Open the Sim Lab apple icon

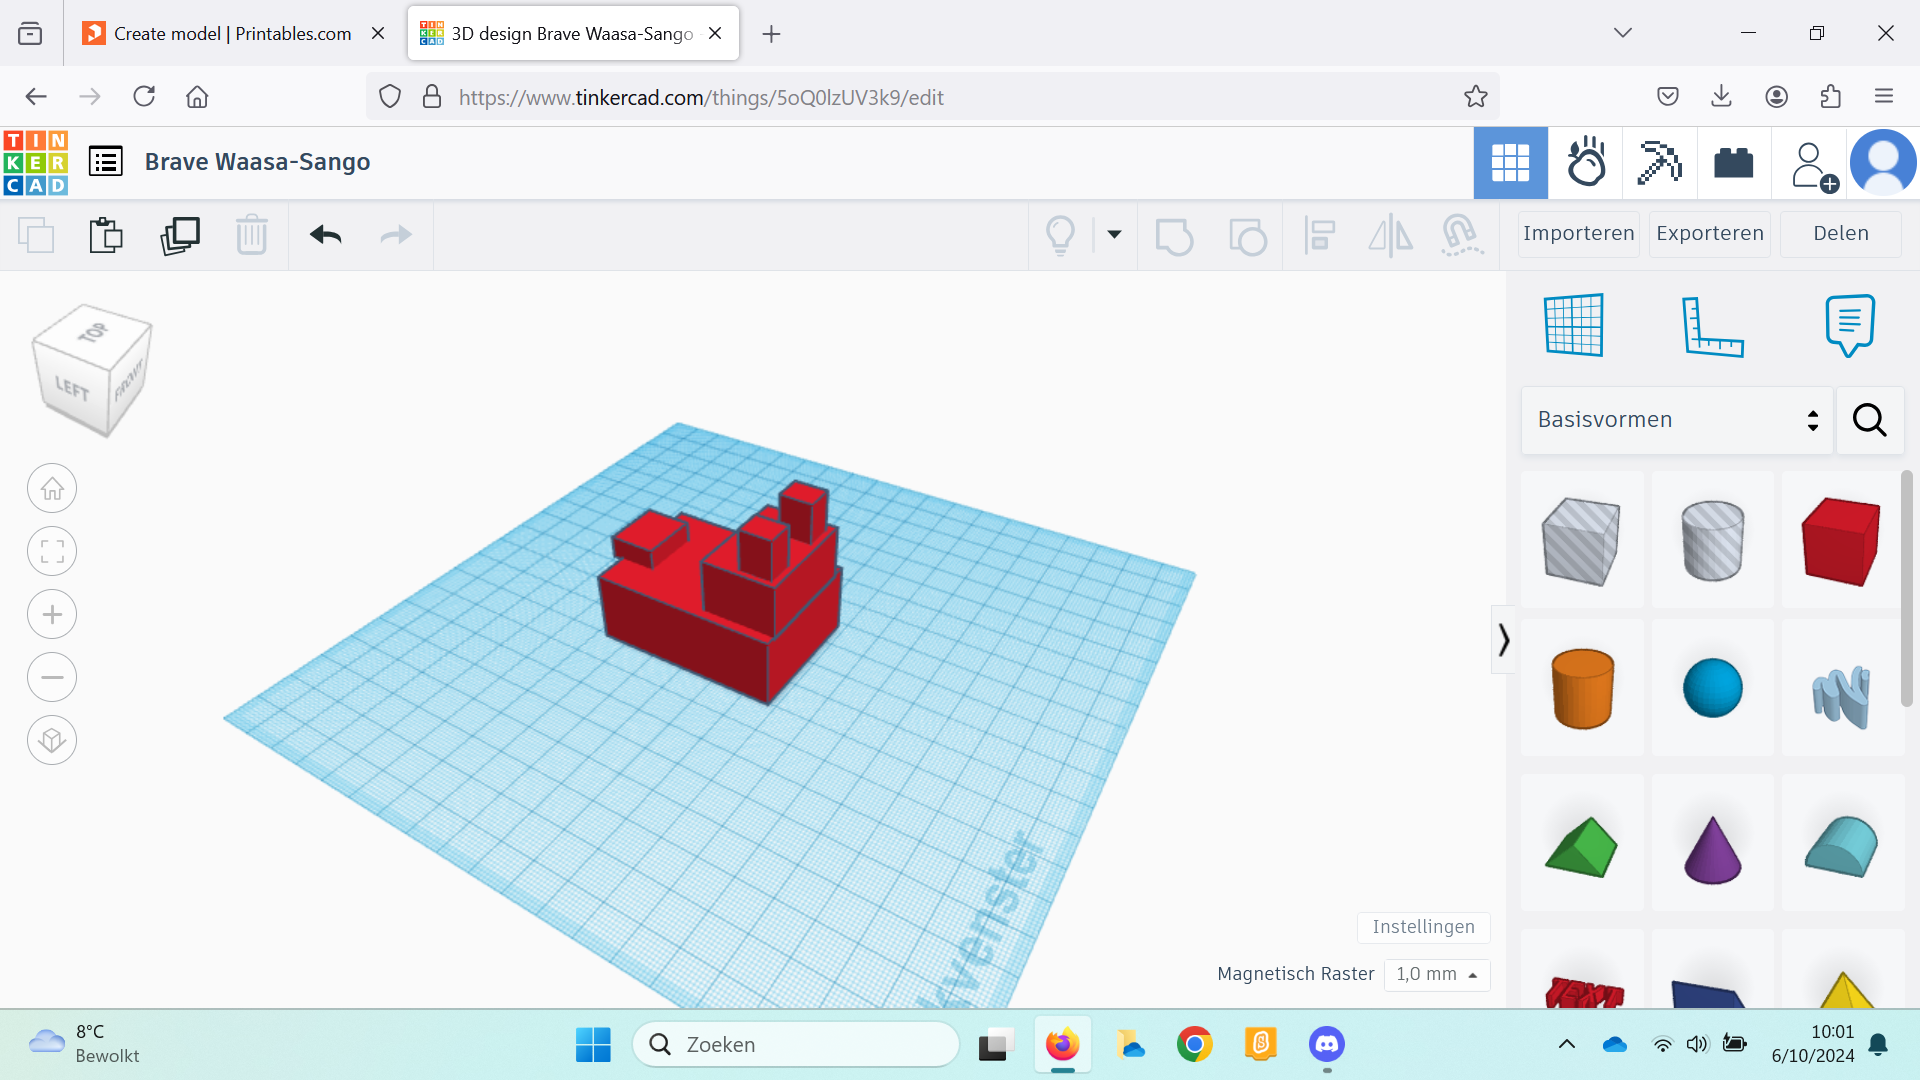1586,162
